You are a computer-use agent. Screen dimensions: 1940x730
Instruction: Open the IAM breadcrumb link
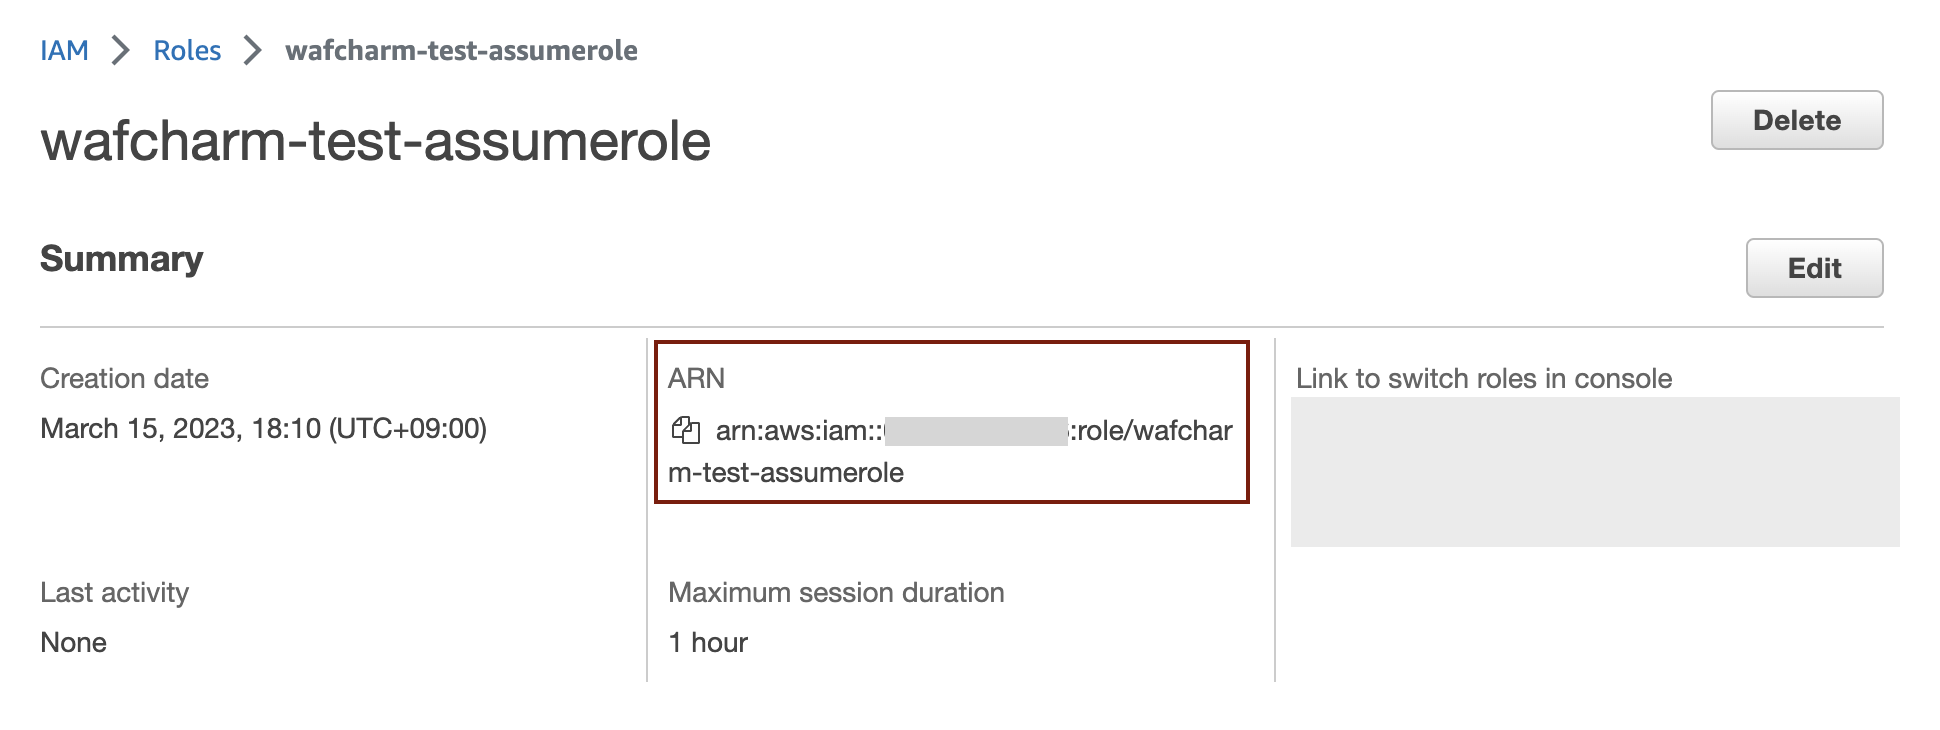point(64,50)
